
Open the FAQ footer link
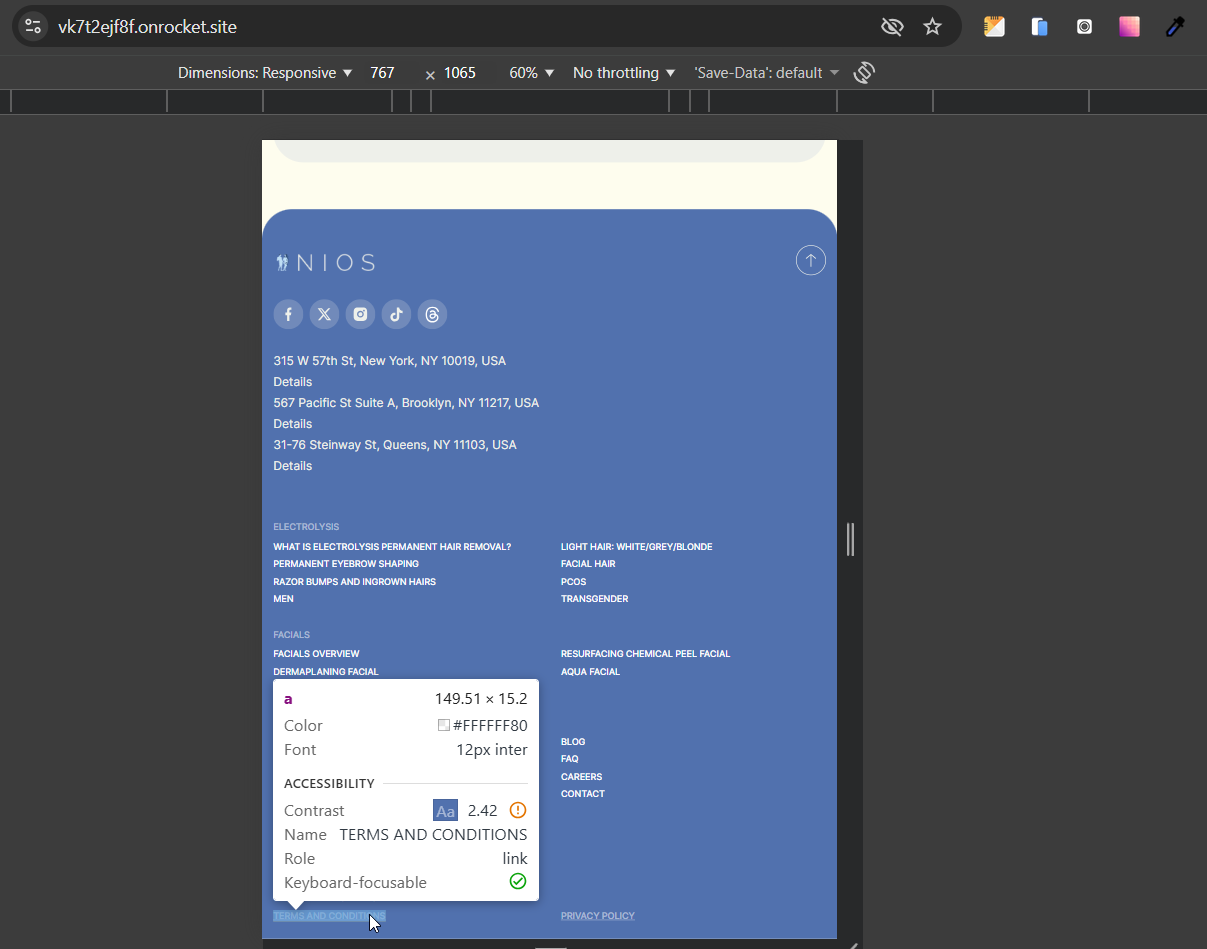click(570, 759)
